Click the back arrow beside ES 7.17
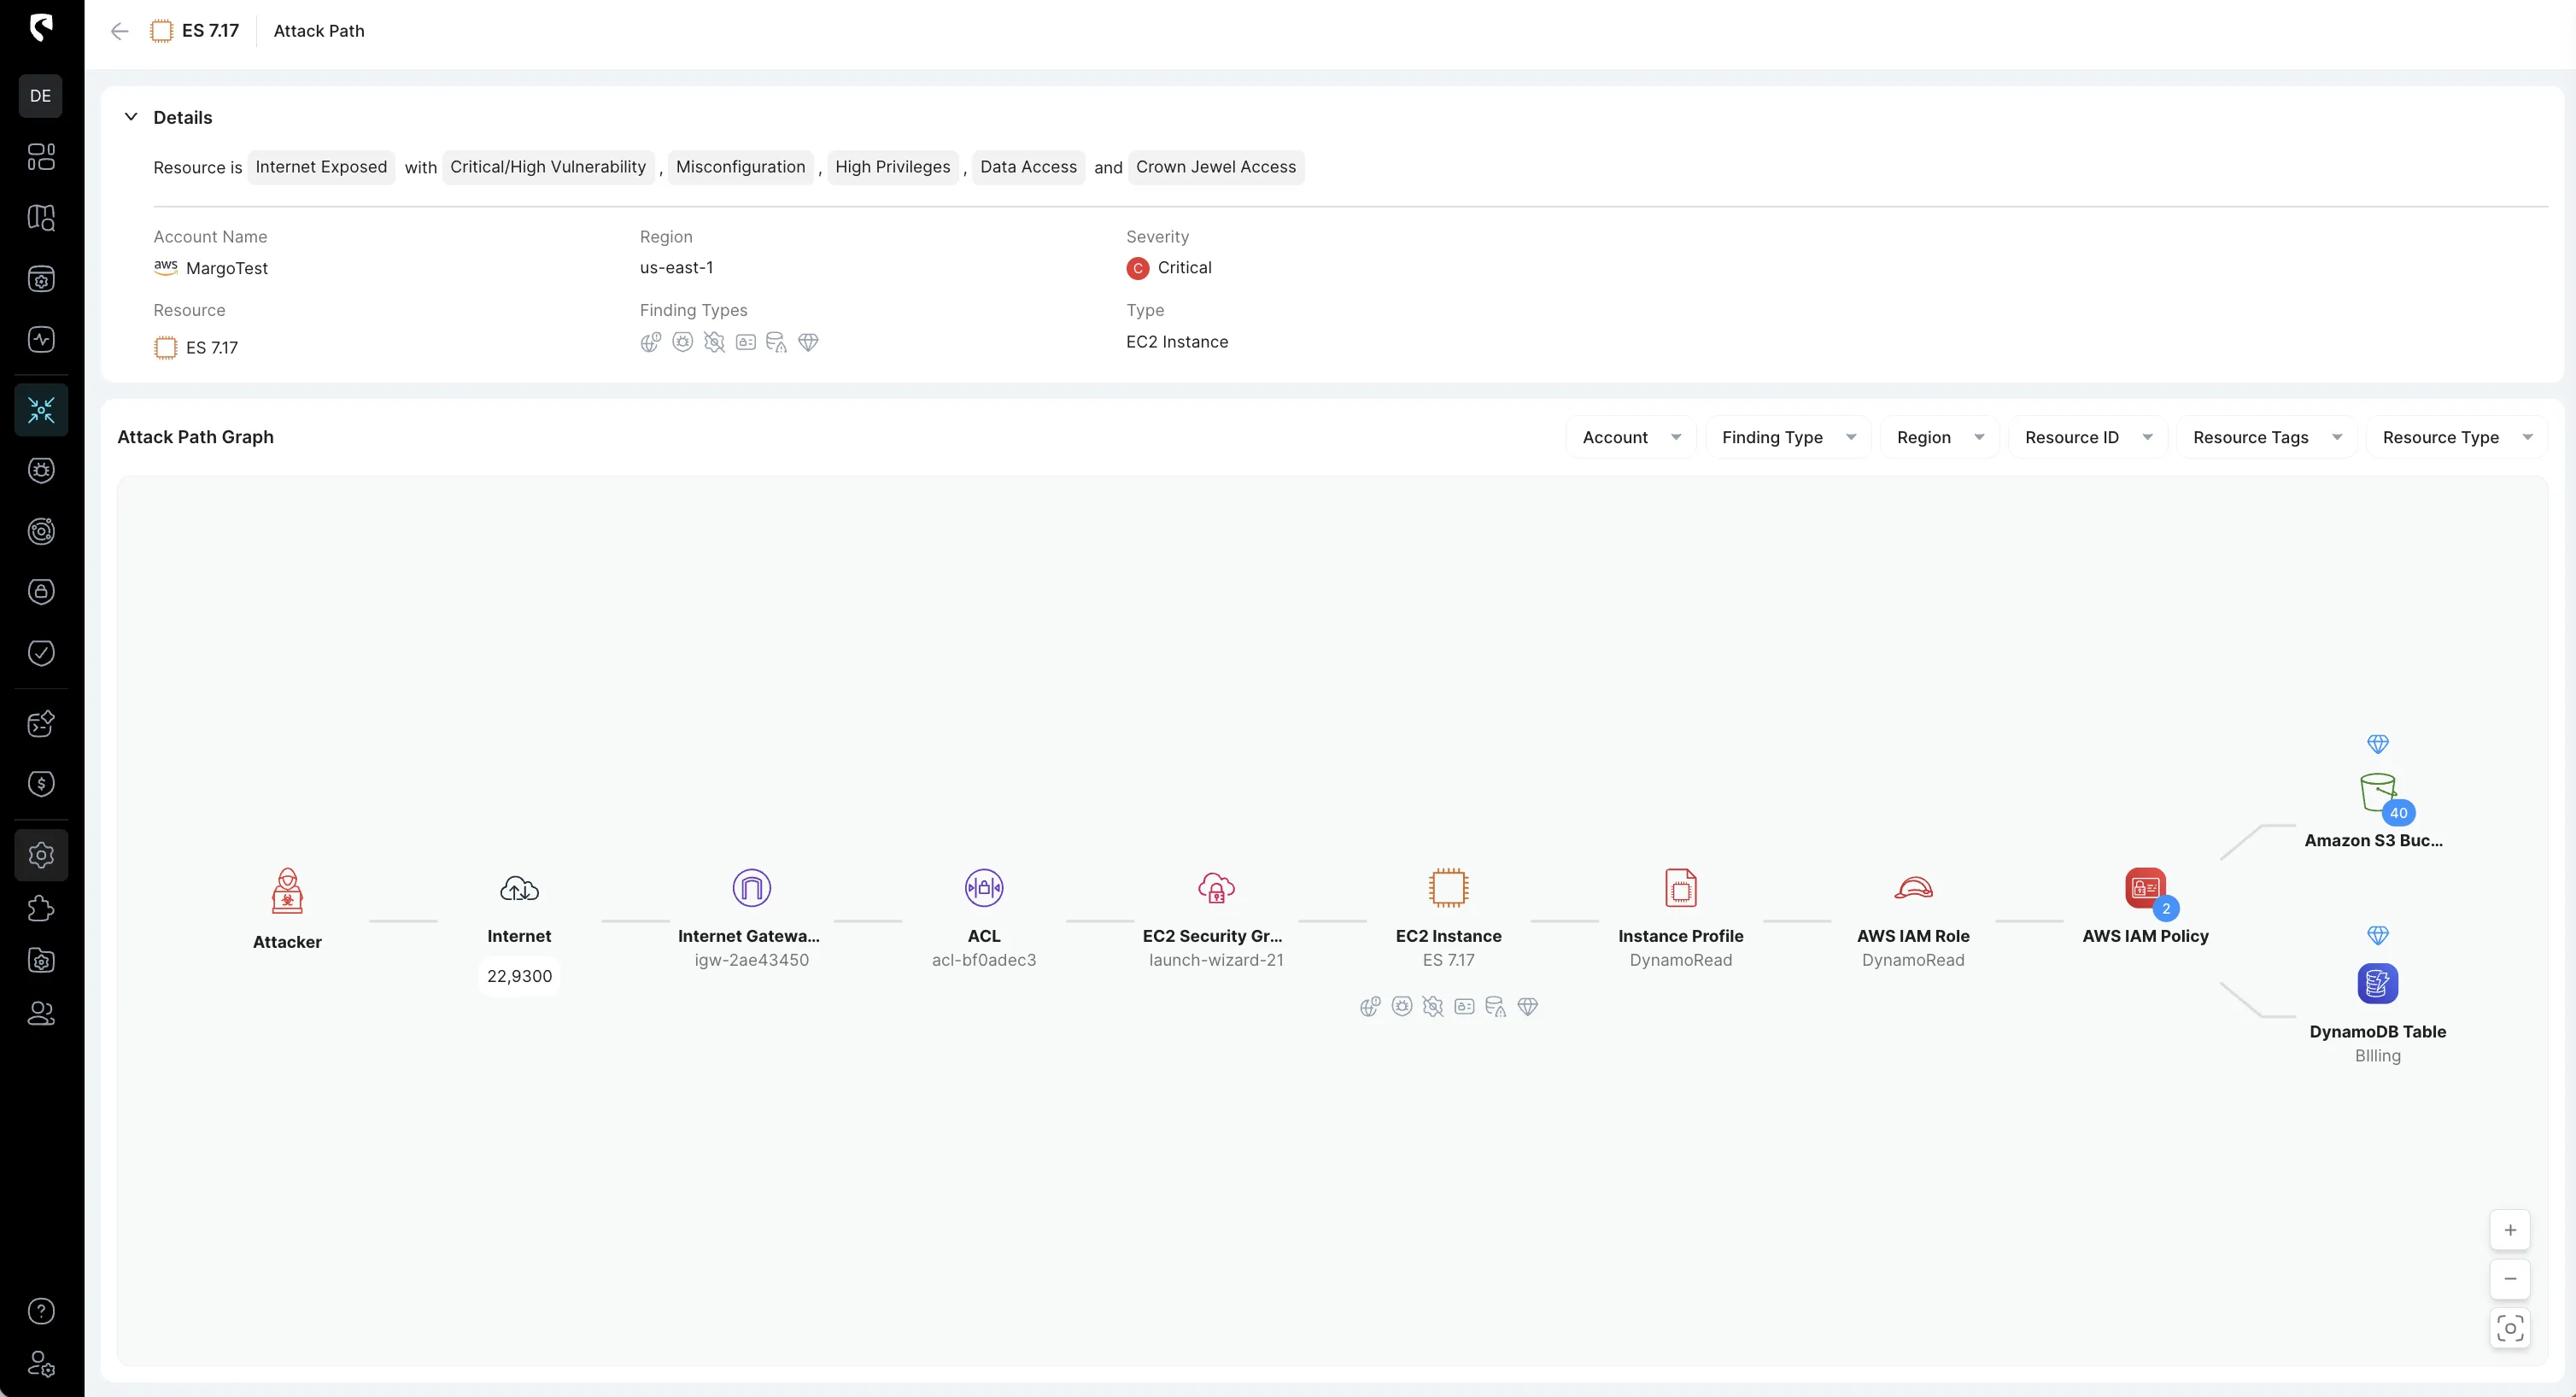 [x=119, y=31]
